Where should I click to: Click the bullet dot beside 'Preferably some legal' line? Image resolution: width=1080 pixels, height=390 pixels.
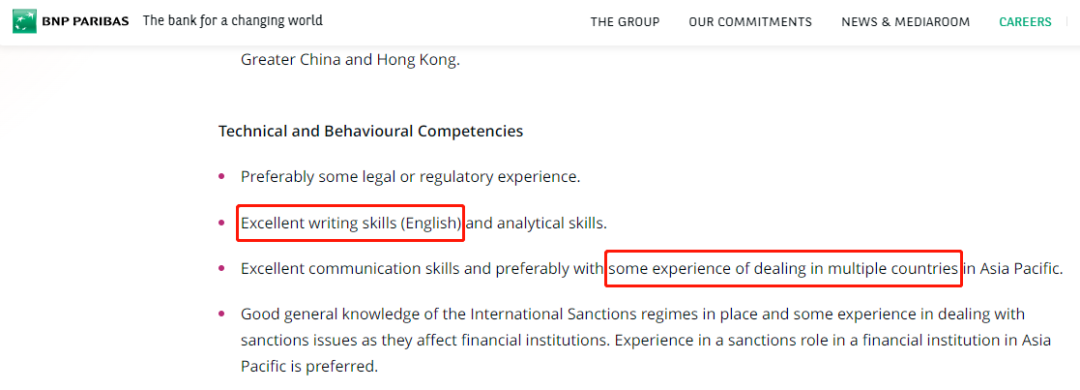point(222,176)
